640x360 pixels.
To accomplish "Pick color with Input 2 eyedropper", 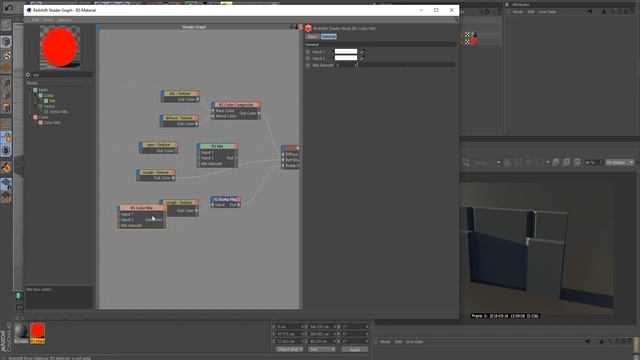I will click(362, 58).
